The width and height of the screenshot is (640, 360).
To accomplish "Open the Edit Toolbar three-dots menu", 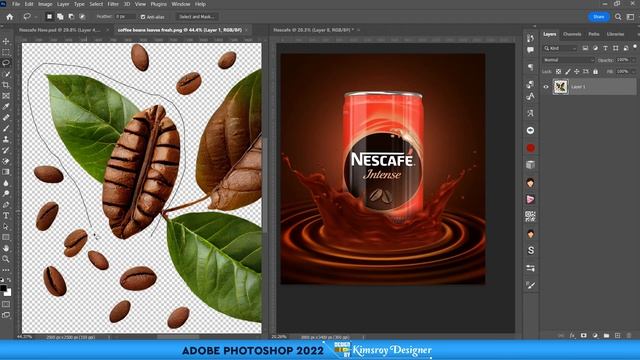I will point(6,270).
